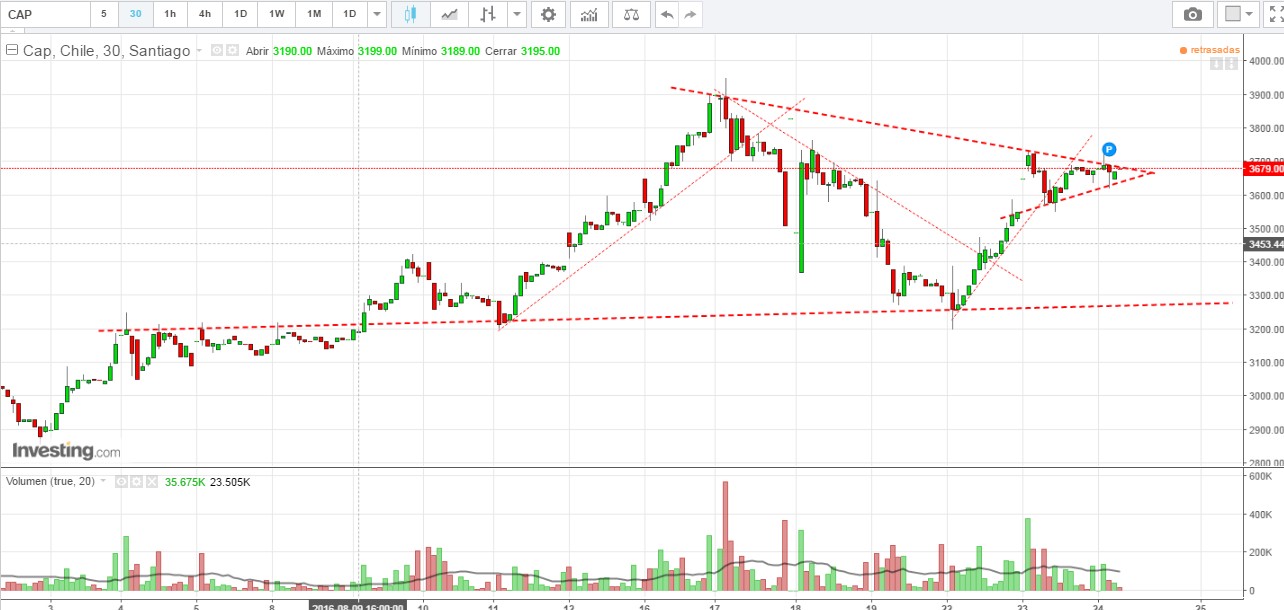Select the 5 minute timeframe
This screenshot has height=610, width=1284.
[x=104, y=14]
